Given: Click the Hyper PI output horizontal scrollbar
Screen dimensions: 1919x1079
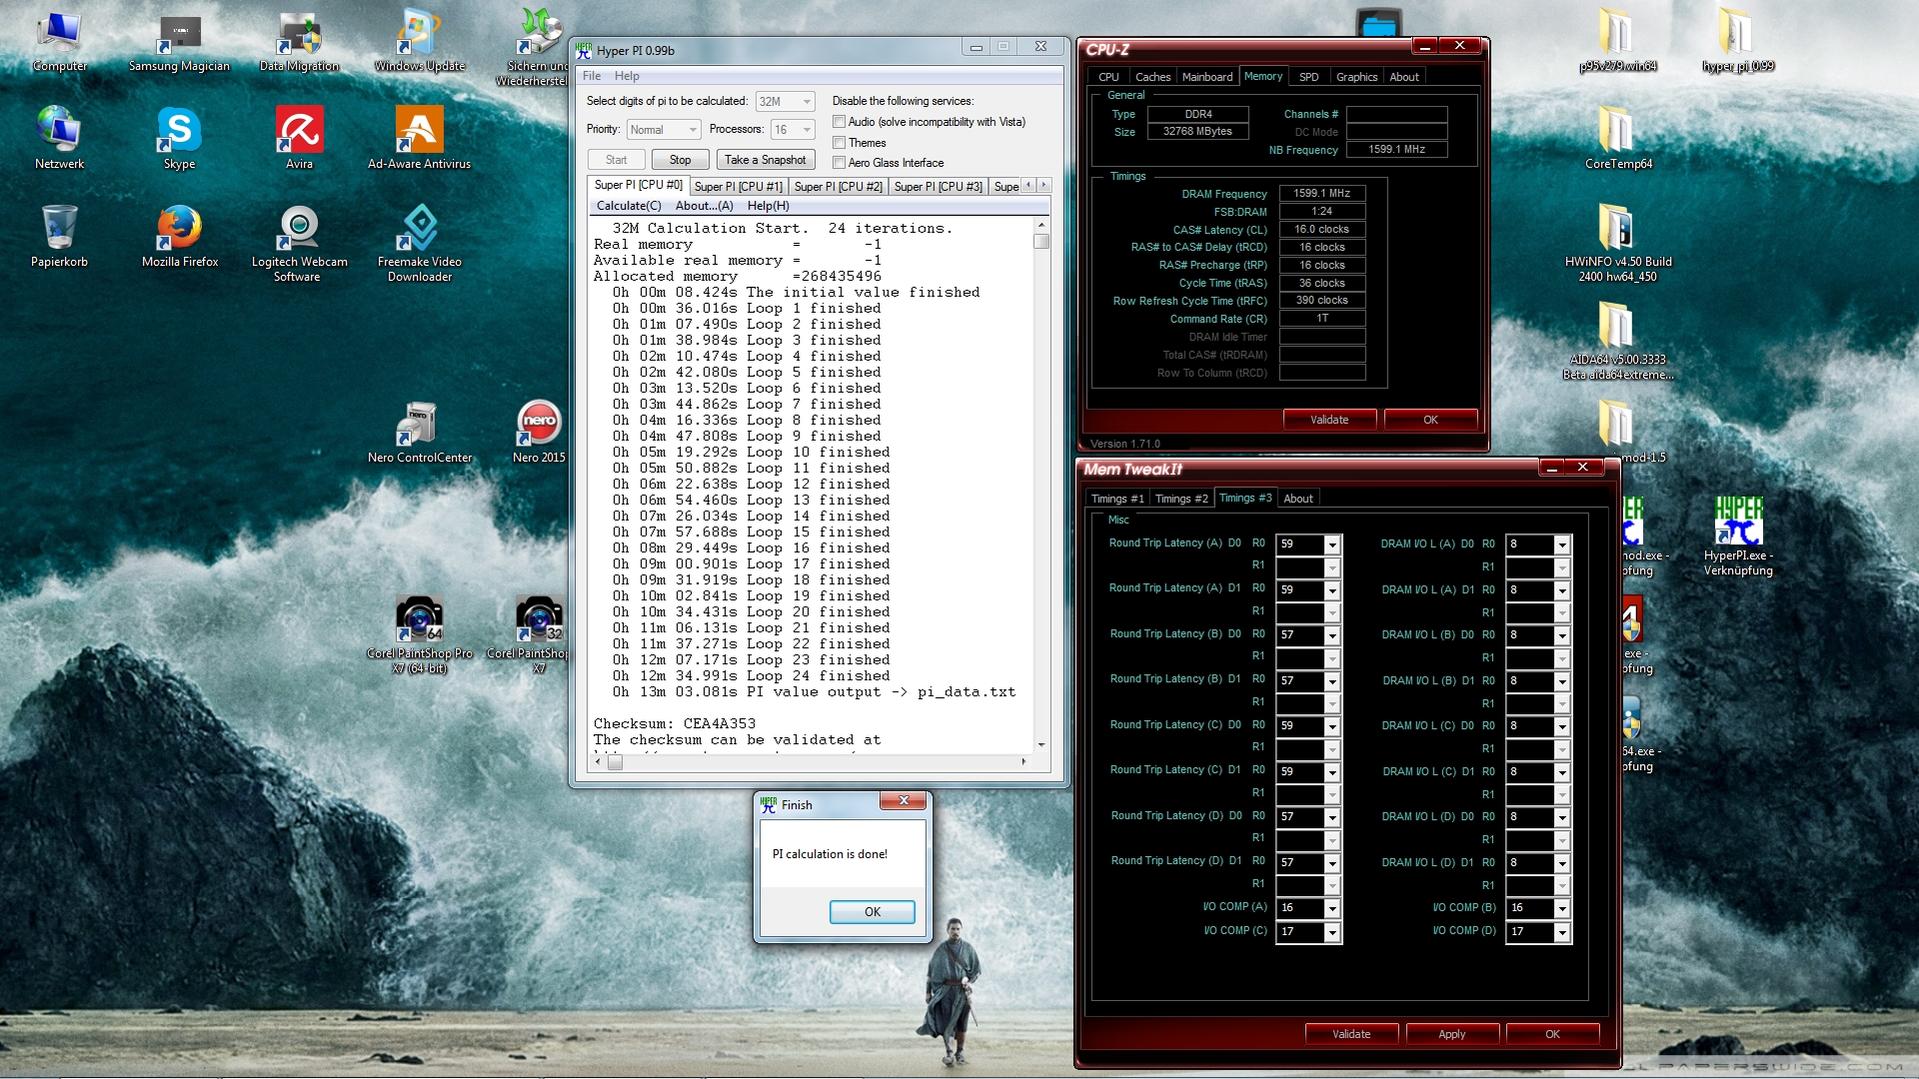Looking at the screenshot, I should pyautogui.click(x=811, y=762).
